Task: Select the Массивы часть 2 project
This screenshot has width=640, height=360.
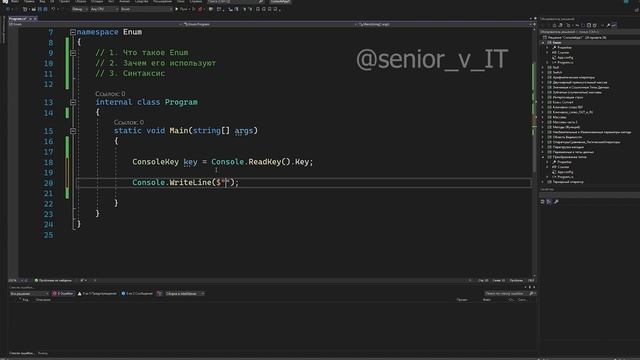Action: [564, 122]
